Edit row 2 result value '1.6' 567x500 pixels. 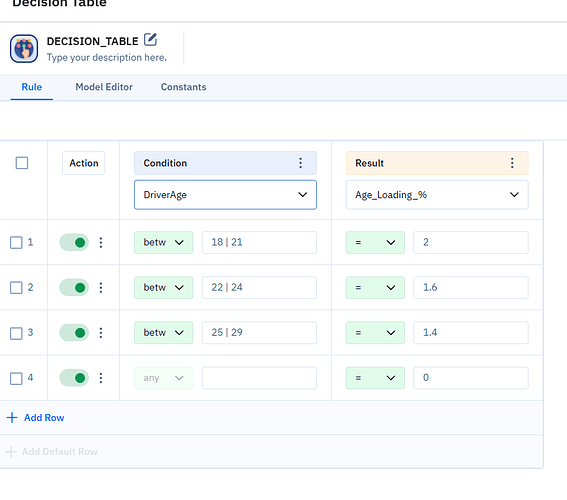pyautogui.click(x=471, y=287)
